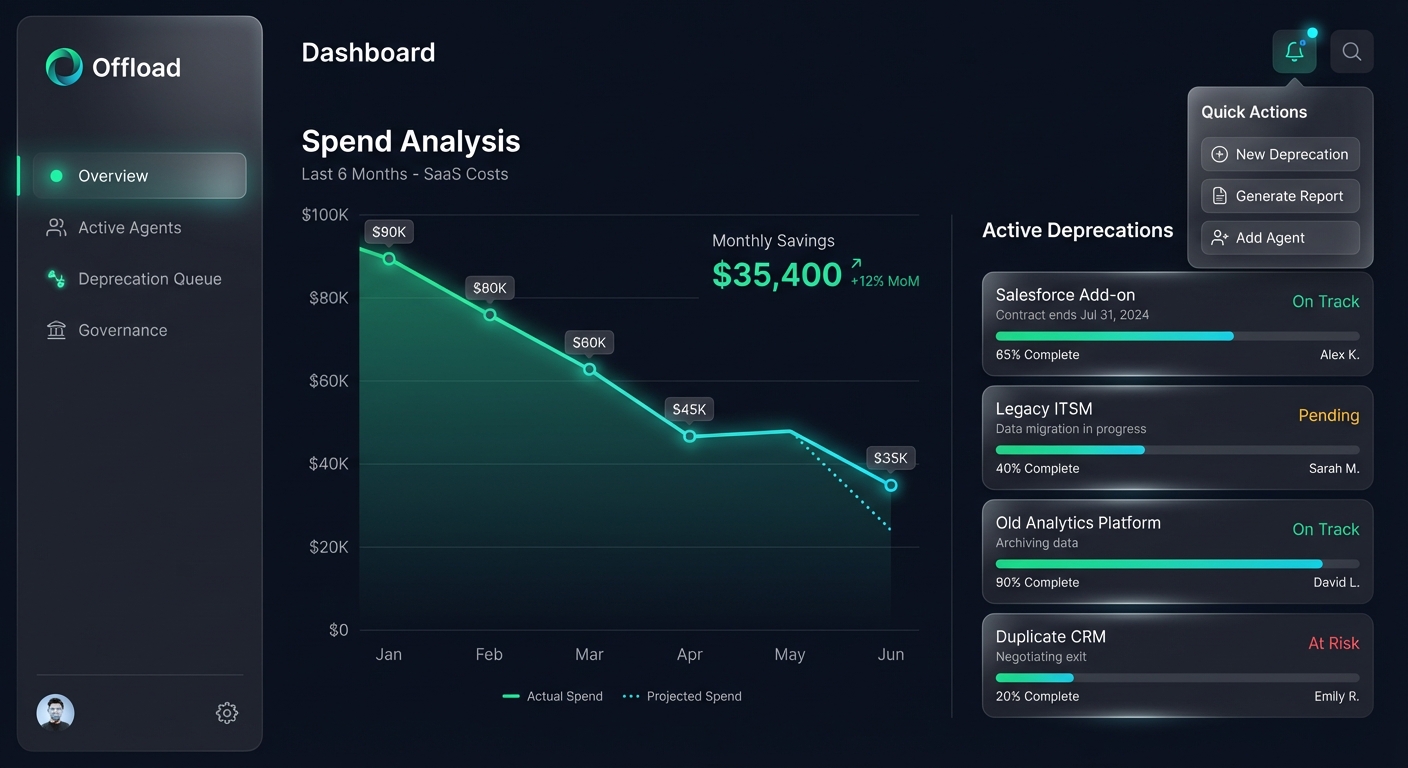Click the document icon beside Generate Report

pyautogui.click(x=1219, y=196)
